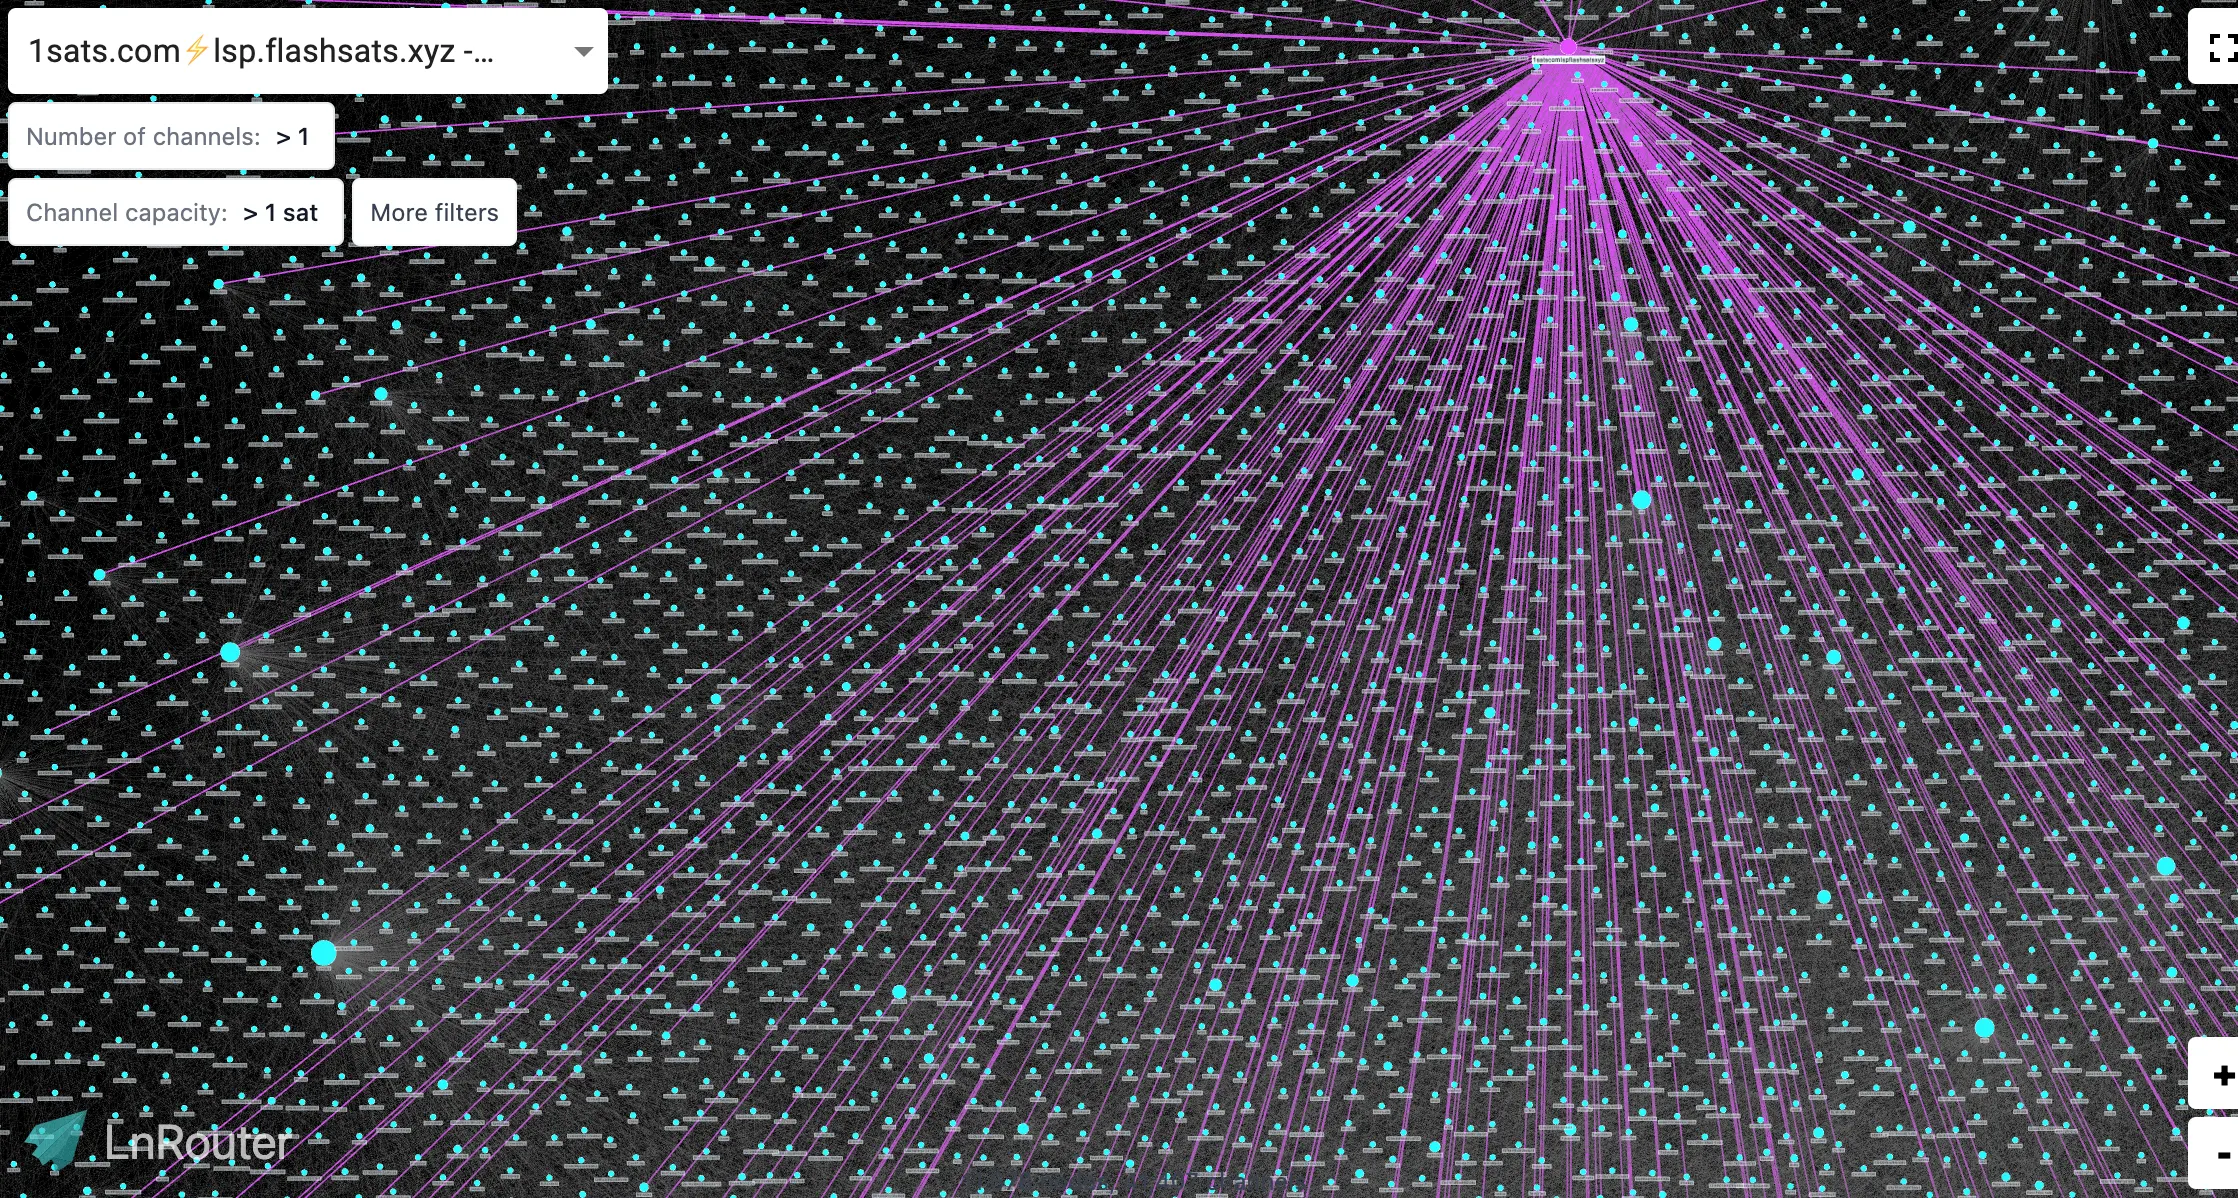
Task: Select the large cyan node left of center
Action: click(x=230, y=651)
